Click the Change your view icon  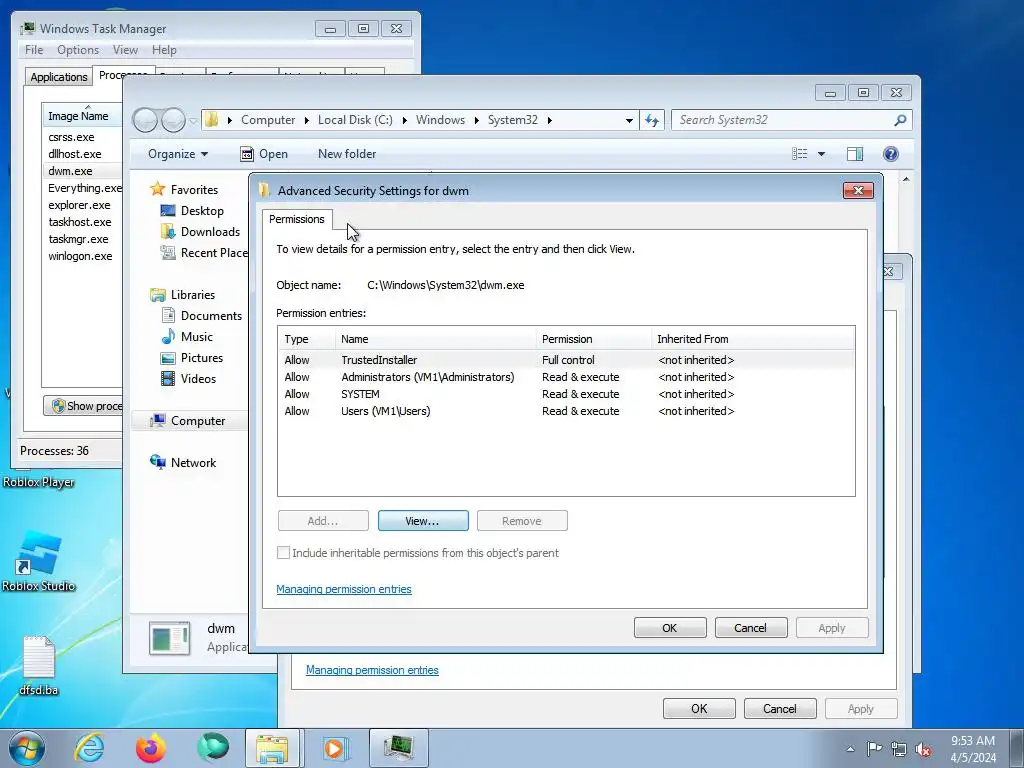[799, 154]
